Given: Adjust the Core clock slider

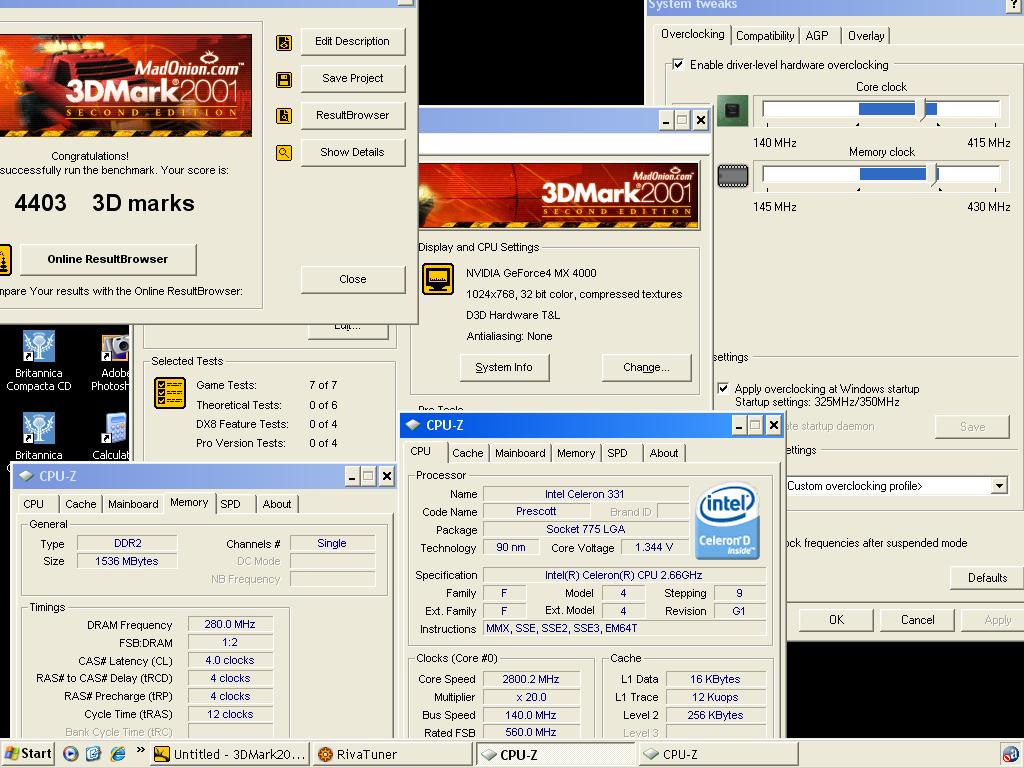Looking at the screenshot, I should coord(923,110).
